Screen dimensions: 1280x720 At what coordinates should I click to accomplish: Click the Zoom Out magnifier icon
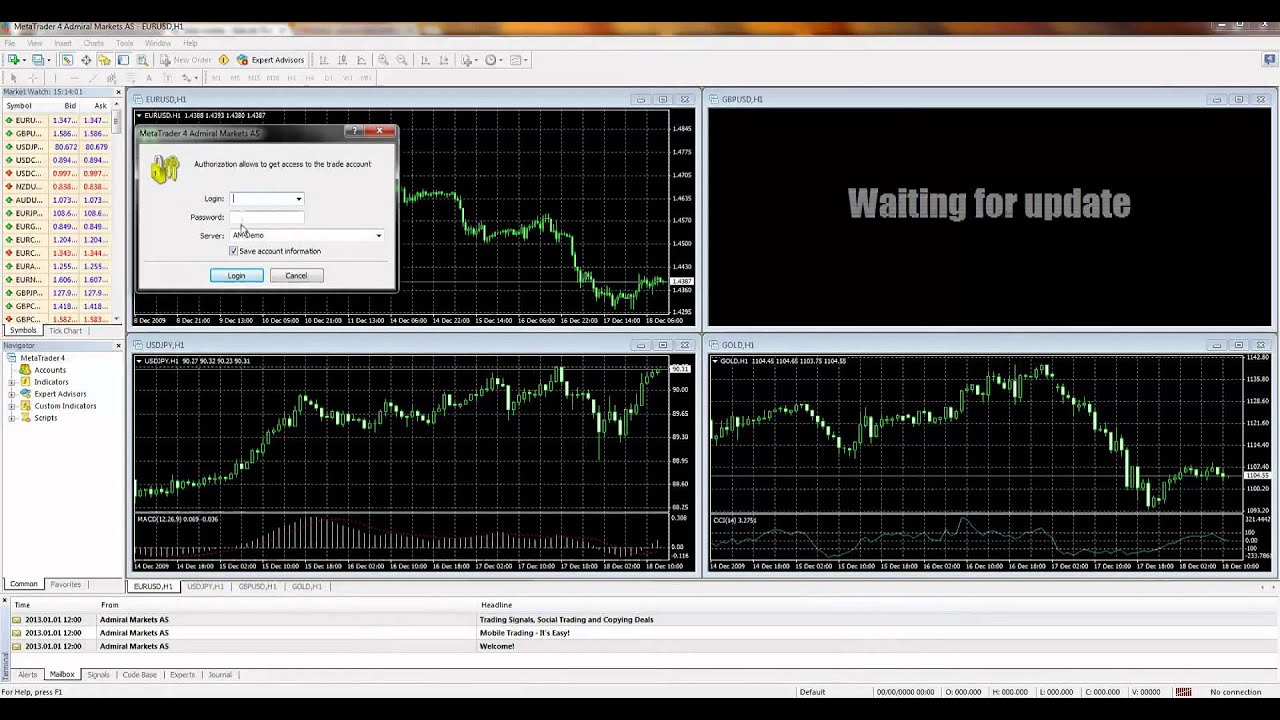click(x=402, y=60)
